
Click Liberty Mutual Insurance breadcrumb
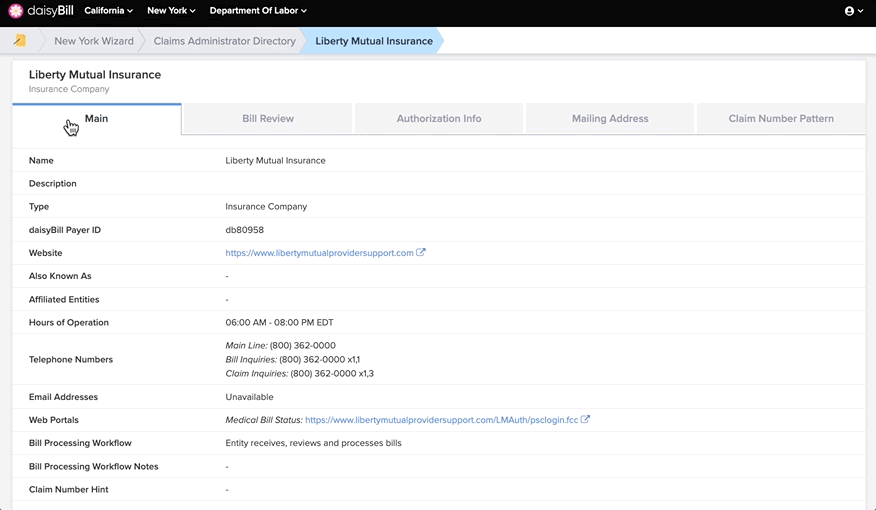pyautogui.click(x=374, y=41)
